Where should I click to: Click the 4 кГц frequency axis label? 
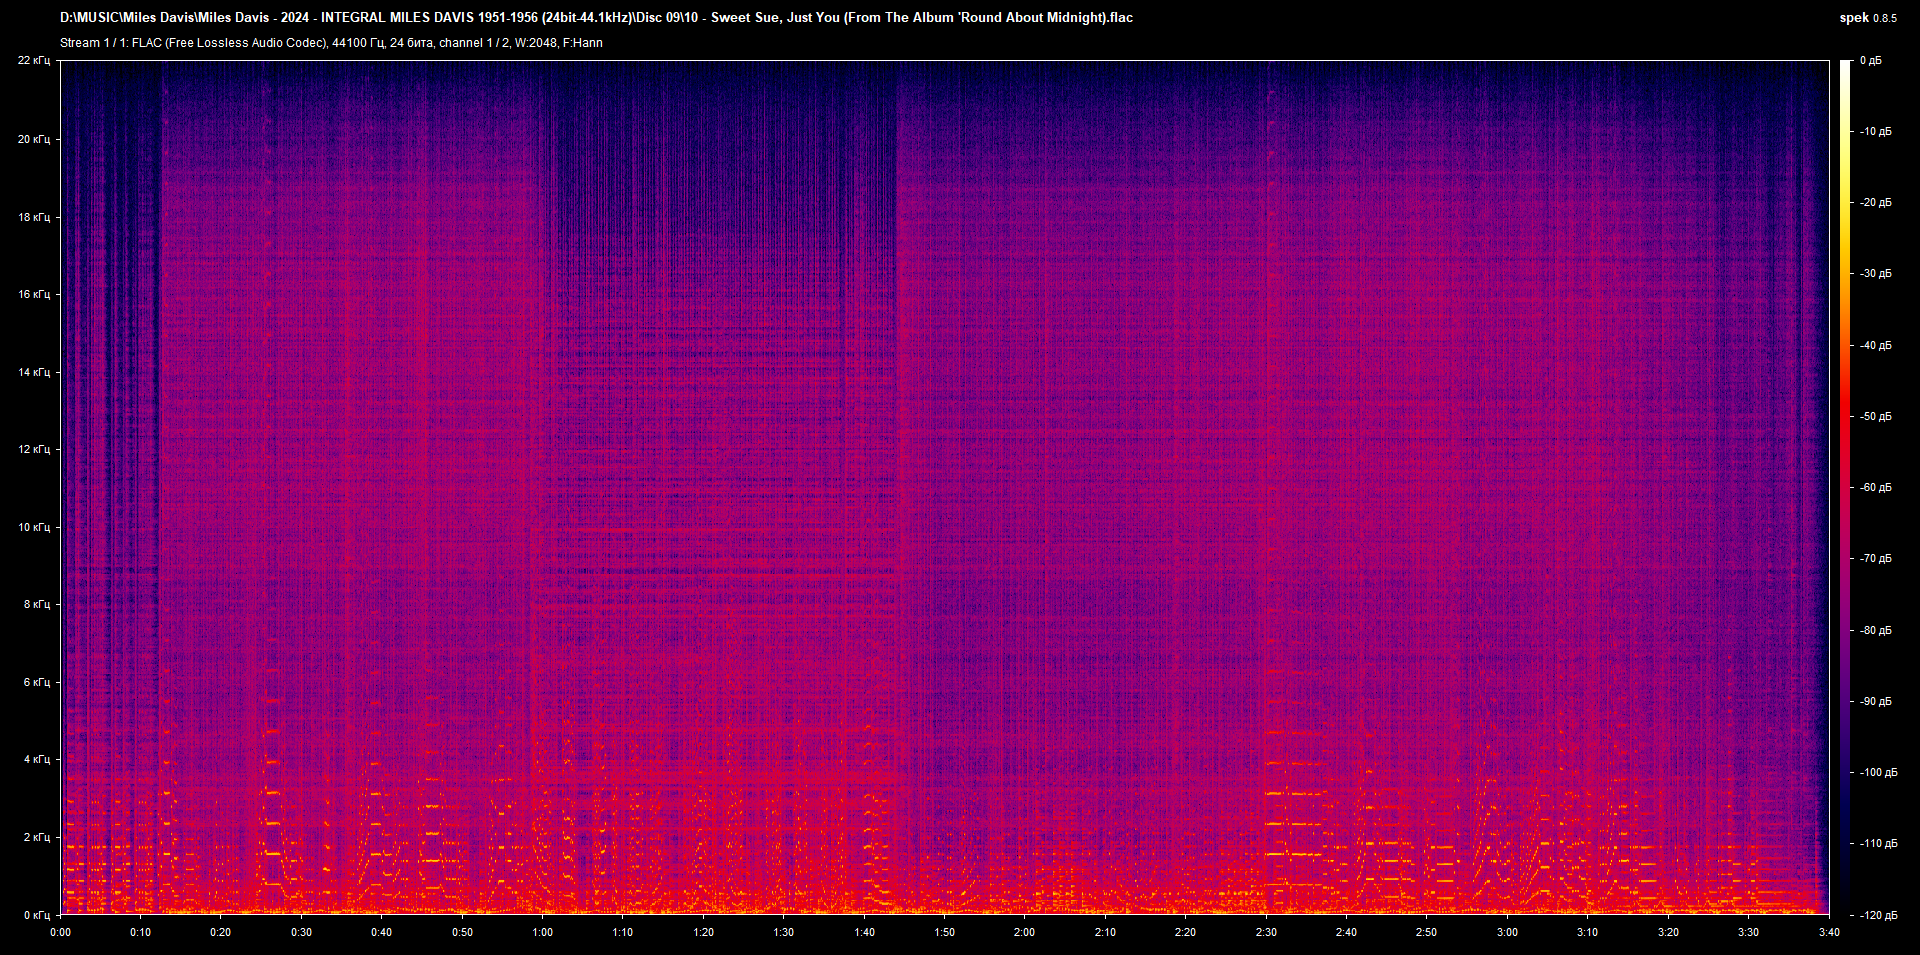(37, 759)
